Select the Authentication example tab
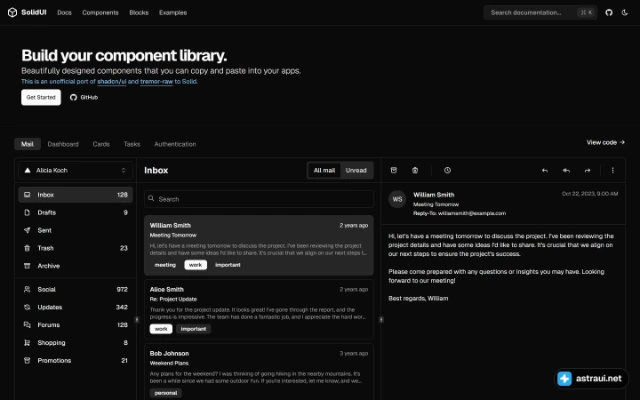640x400 pixels. click(175, 144)
